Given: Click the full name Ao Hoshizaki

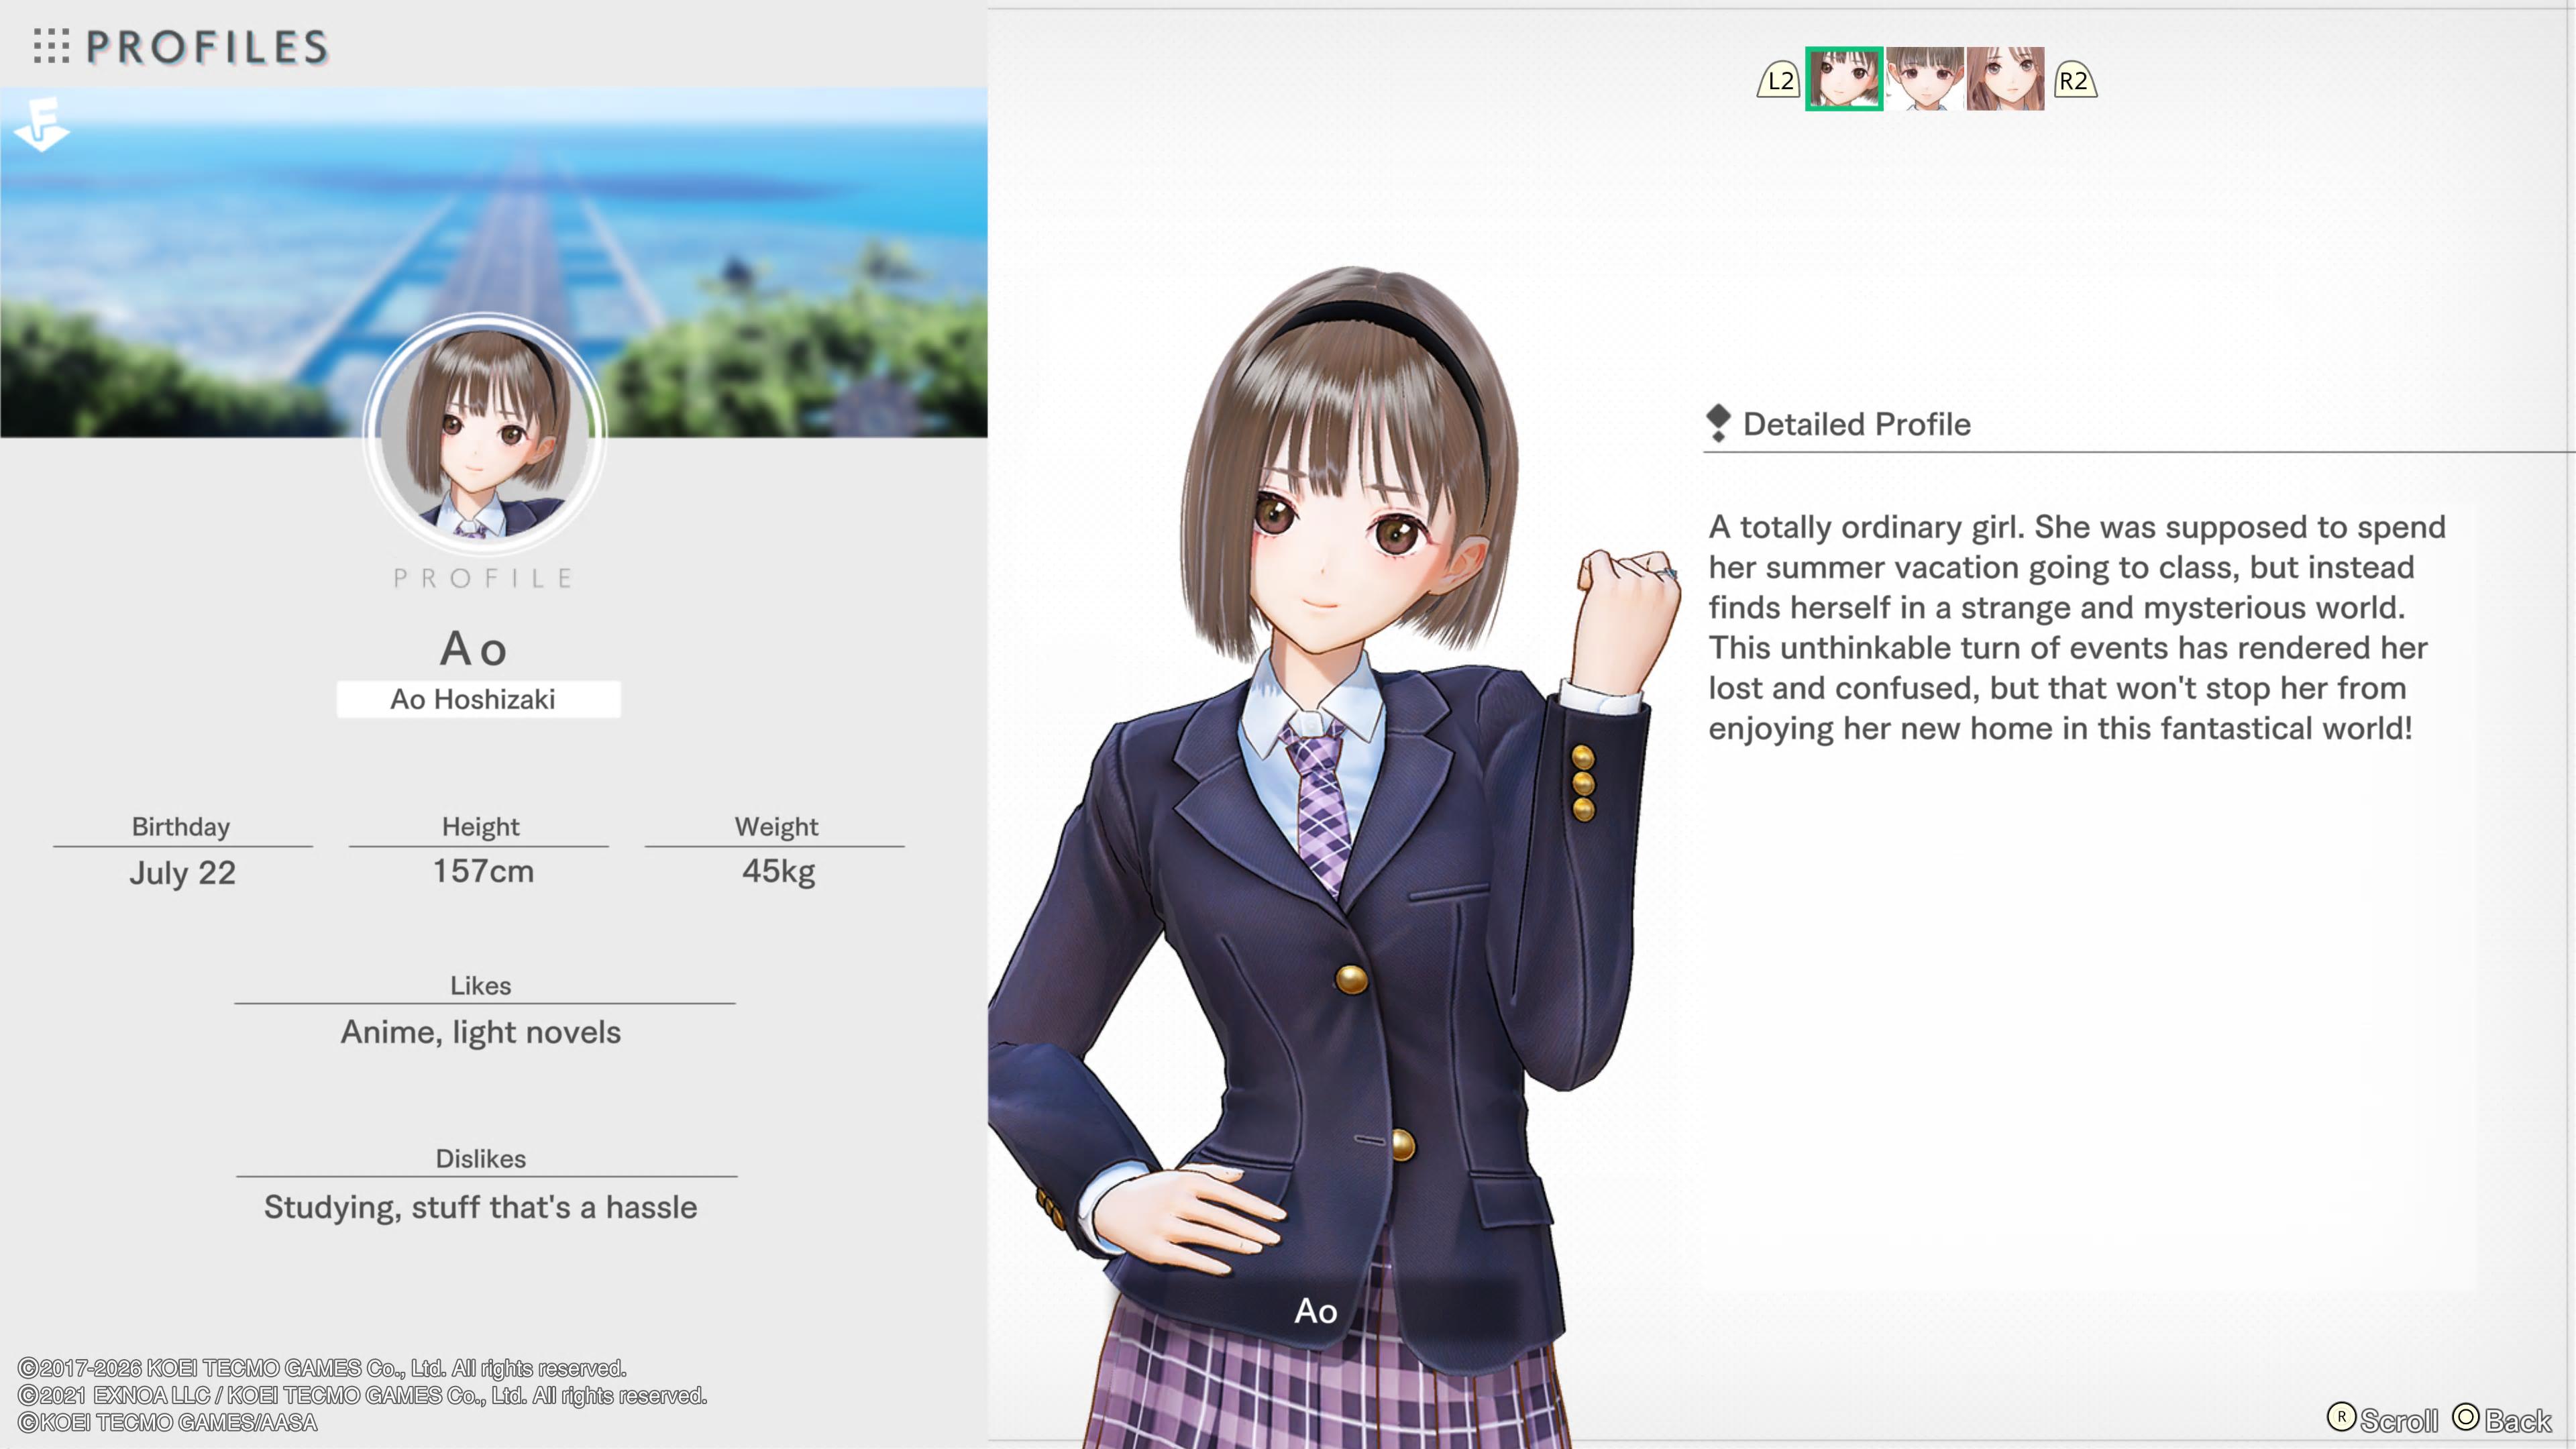Looking at the screenshot, I should point(473,699).
